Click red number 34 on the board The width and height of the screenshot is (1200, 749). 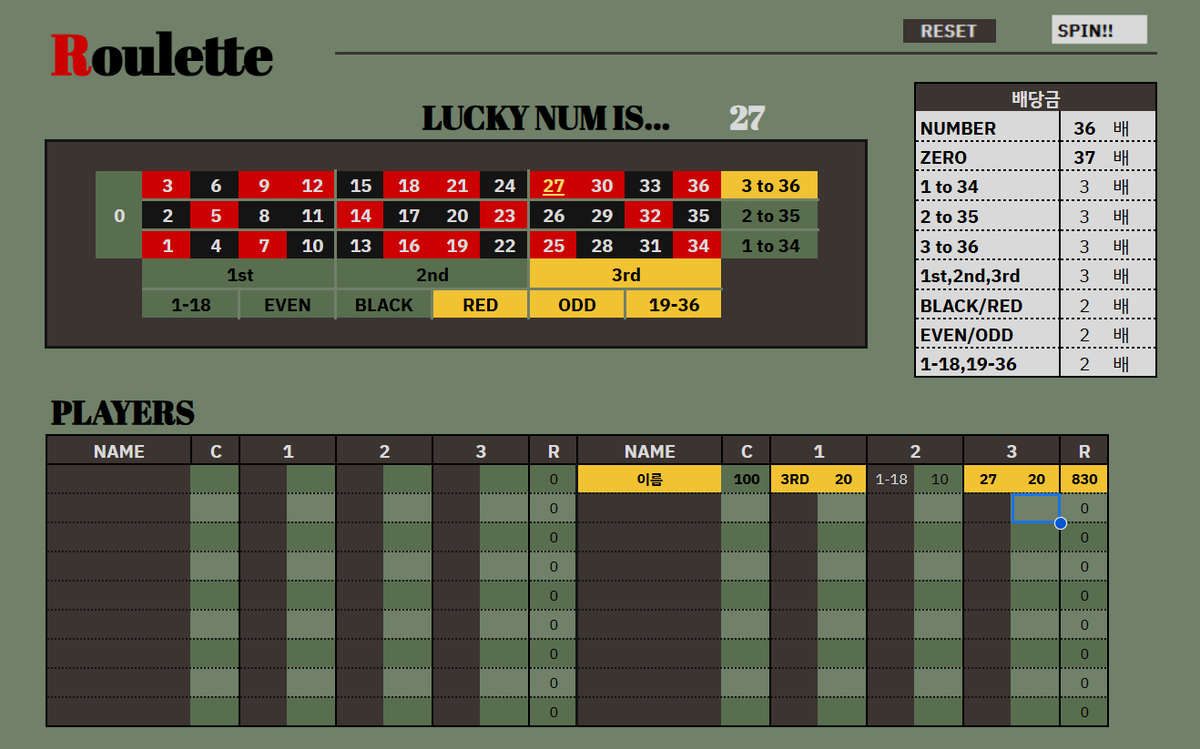tap(698, 245)
